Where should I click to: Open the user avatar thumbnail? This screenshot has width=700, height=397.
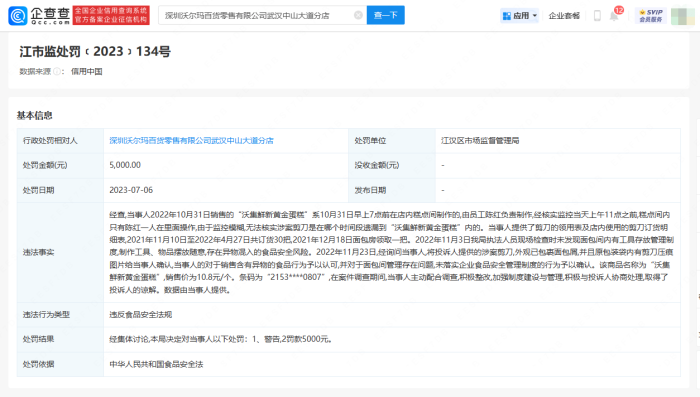(x=682, y=16)
